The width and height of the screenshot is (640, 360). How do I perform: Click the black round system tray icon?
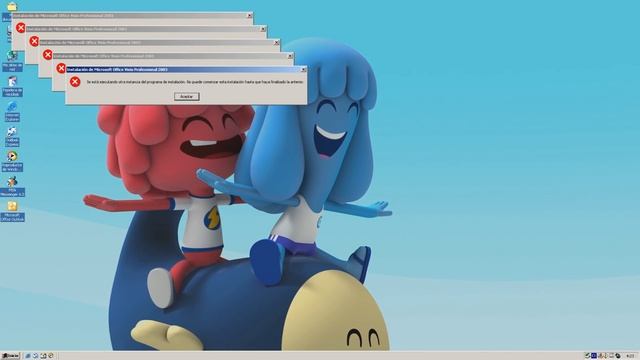tap(618, 356)
